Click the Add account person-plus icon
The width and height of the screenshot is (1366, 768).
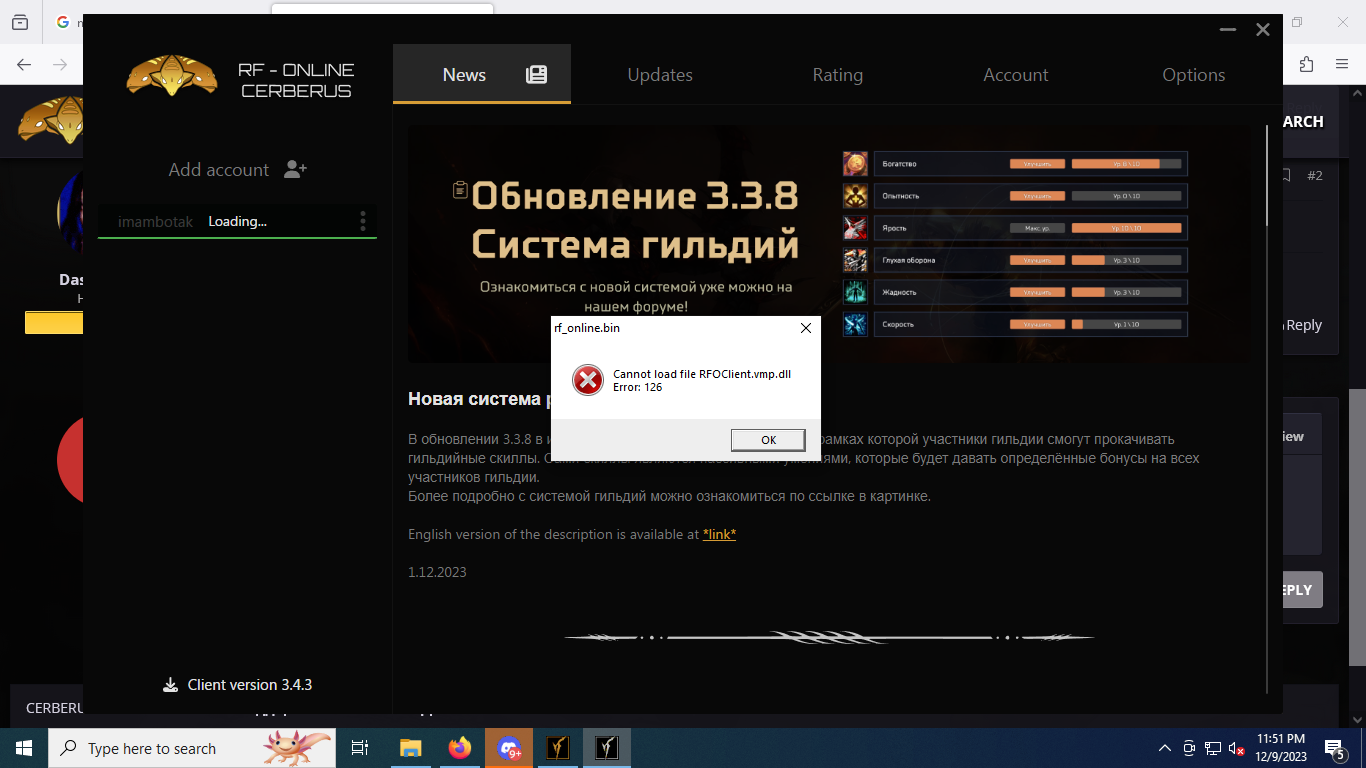point(295,170)
